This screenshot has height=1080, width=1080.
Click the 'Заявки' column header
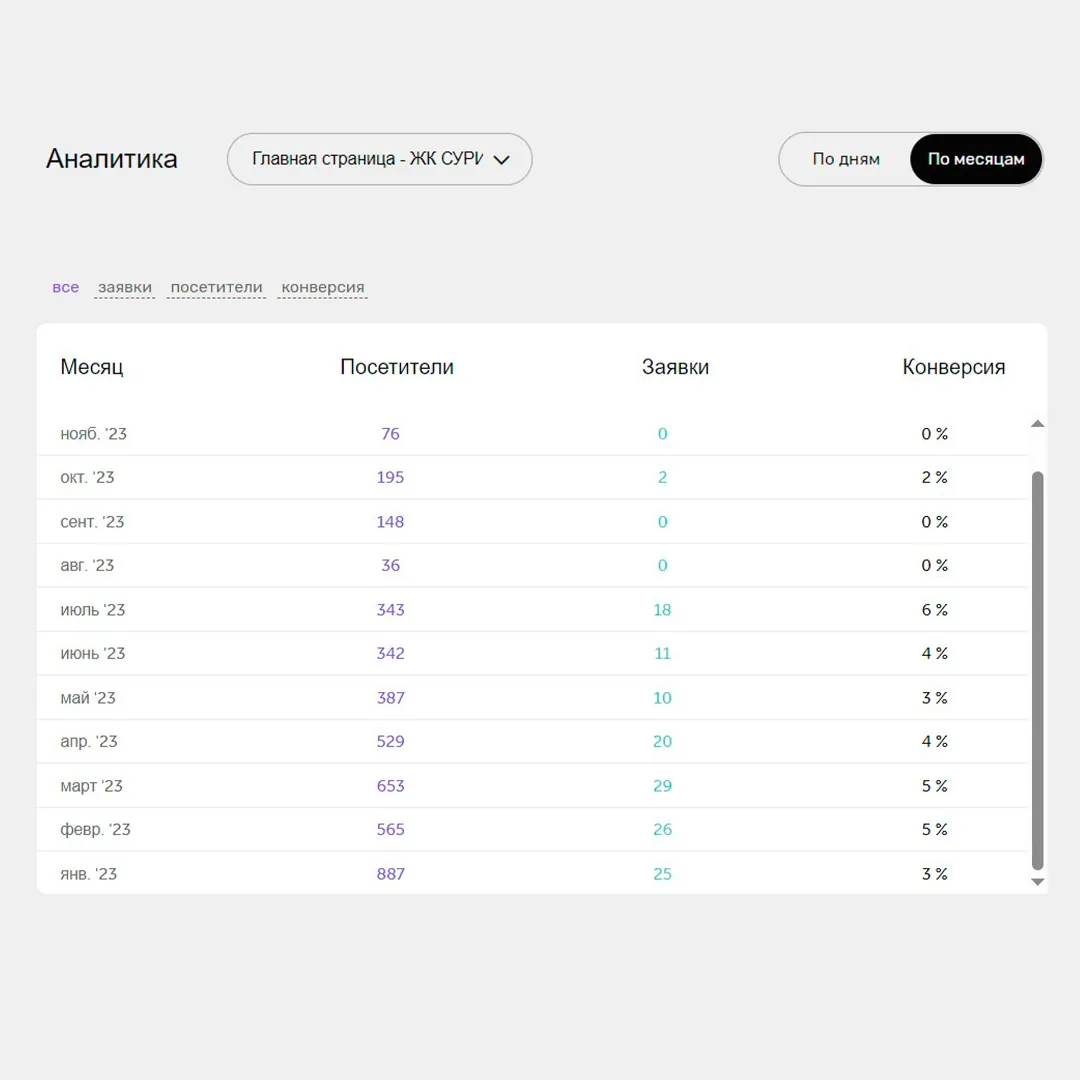[x=675, y=367]
